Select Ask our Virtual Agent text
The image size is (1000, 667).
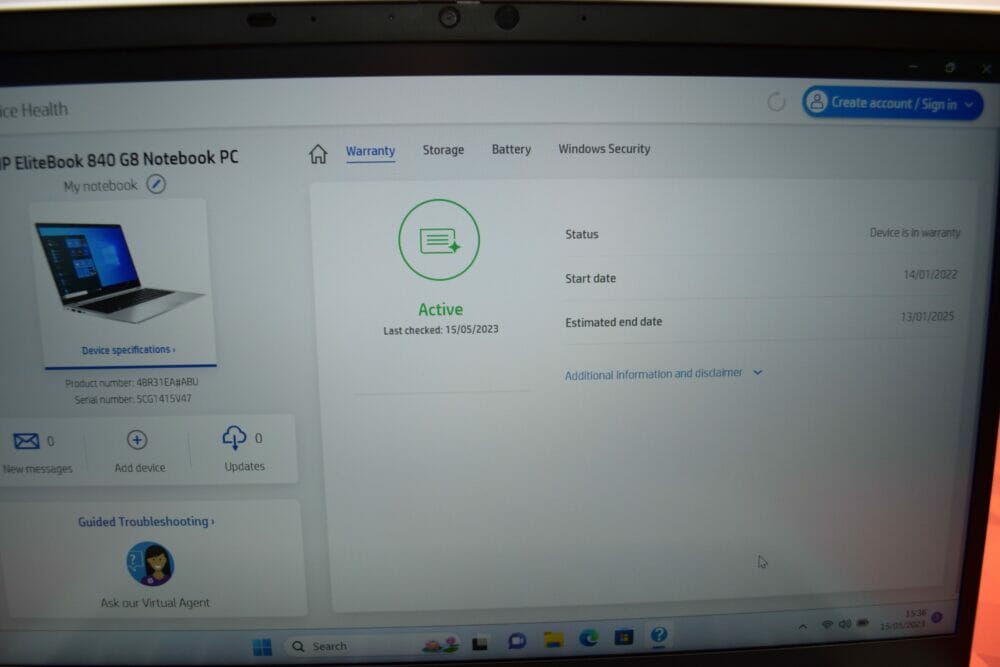[x=155, y=603]
